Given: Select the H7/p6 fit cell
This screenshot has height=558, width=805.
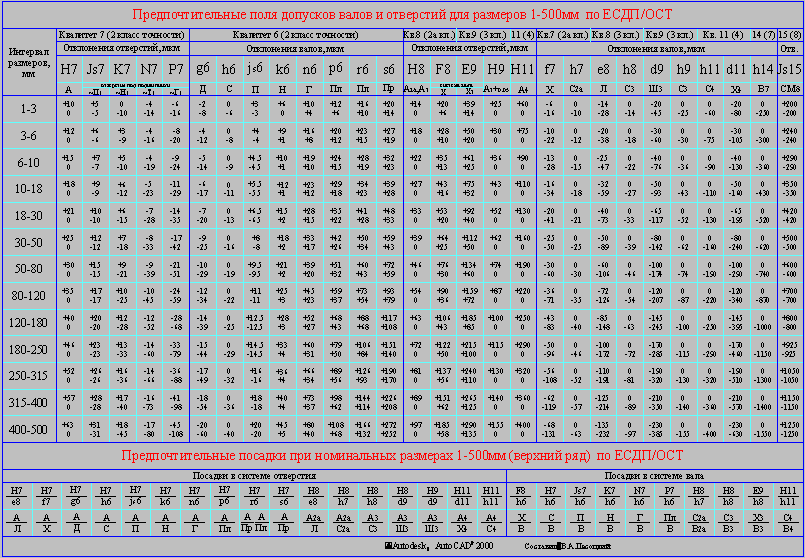Looking at the screenshot, I should (225, 495).
